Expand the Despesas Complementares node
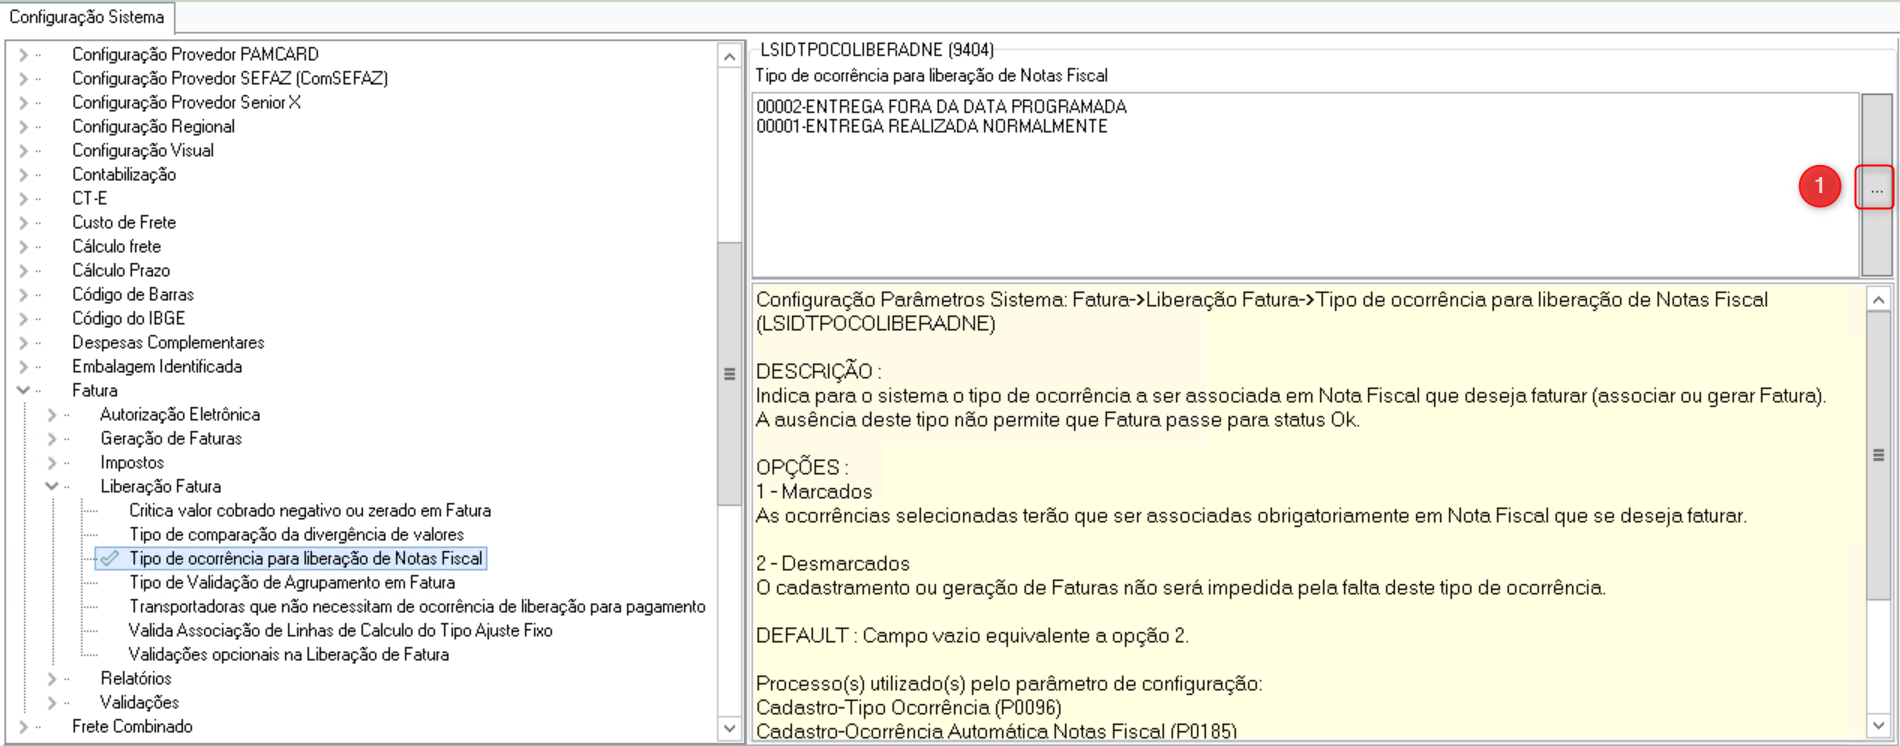Image resolution: width=1900 pixels, height=746 pixels. point(23,342)
